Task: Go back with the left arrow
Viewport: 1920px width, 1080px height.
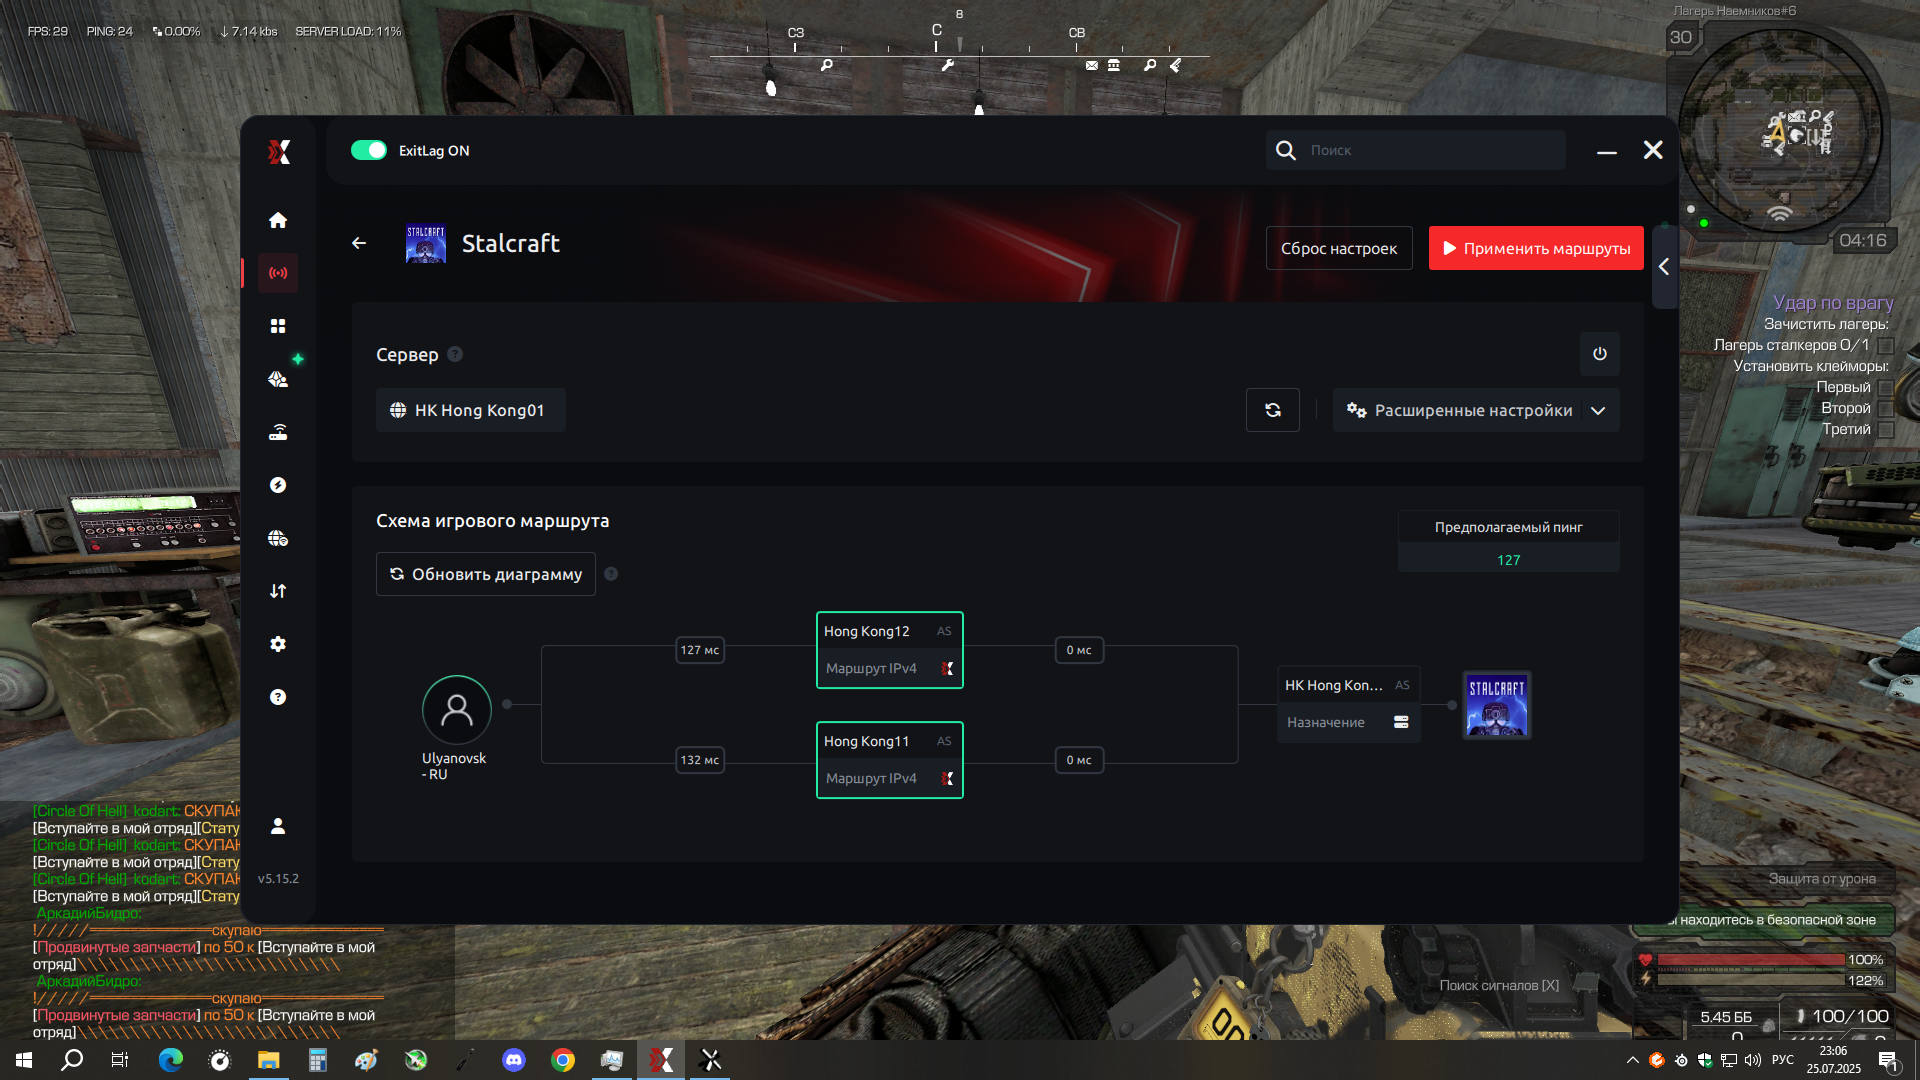Action: point(359,243)
